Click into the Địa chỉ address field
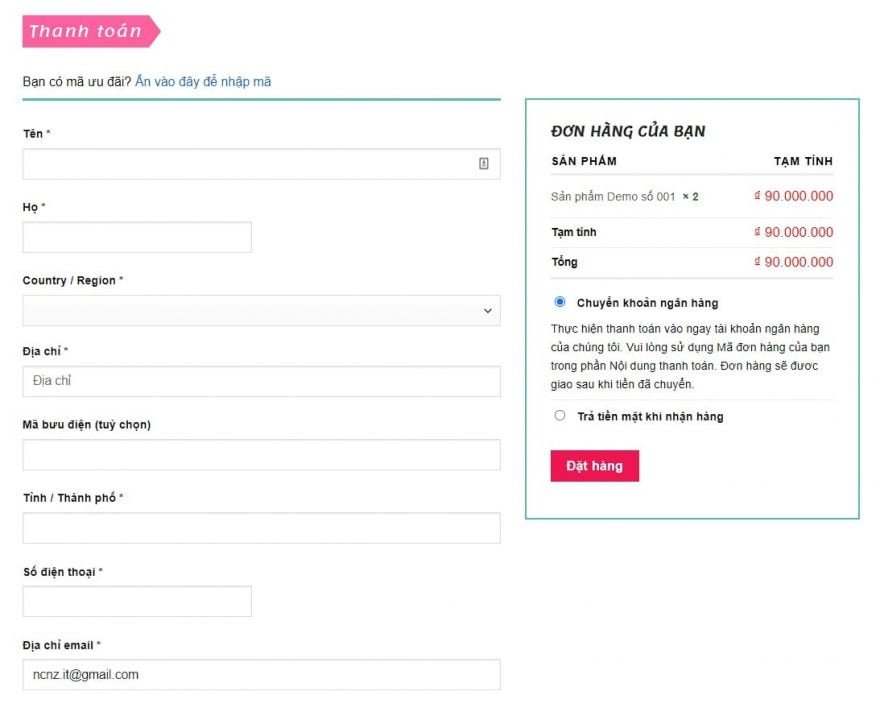This screenshot has width=880, height=708. (x=262, y=381)
